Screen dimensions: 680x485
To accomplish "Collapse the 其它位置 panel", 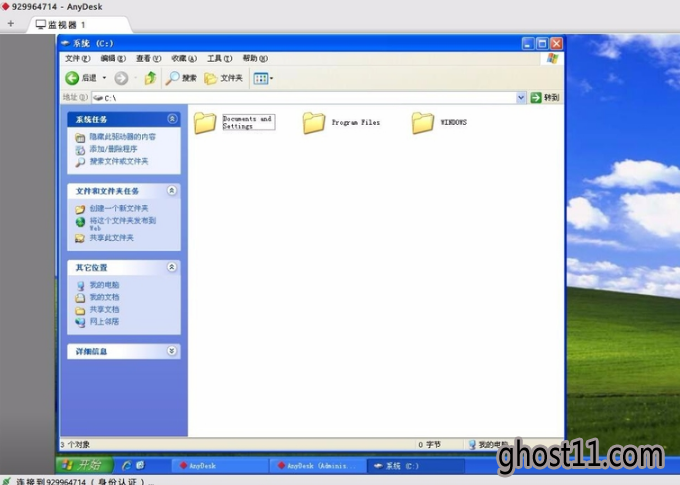I will coord(172,267).
